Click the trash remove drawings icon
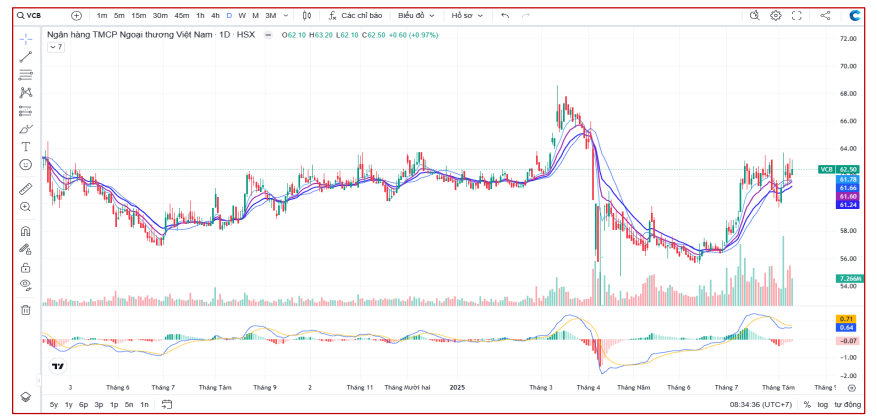 [26, 309]
